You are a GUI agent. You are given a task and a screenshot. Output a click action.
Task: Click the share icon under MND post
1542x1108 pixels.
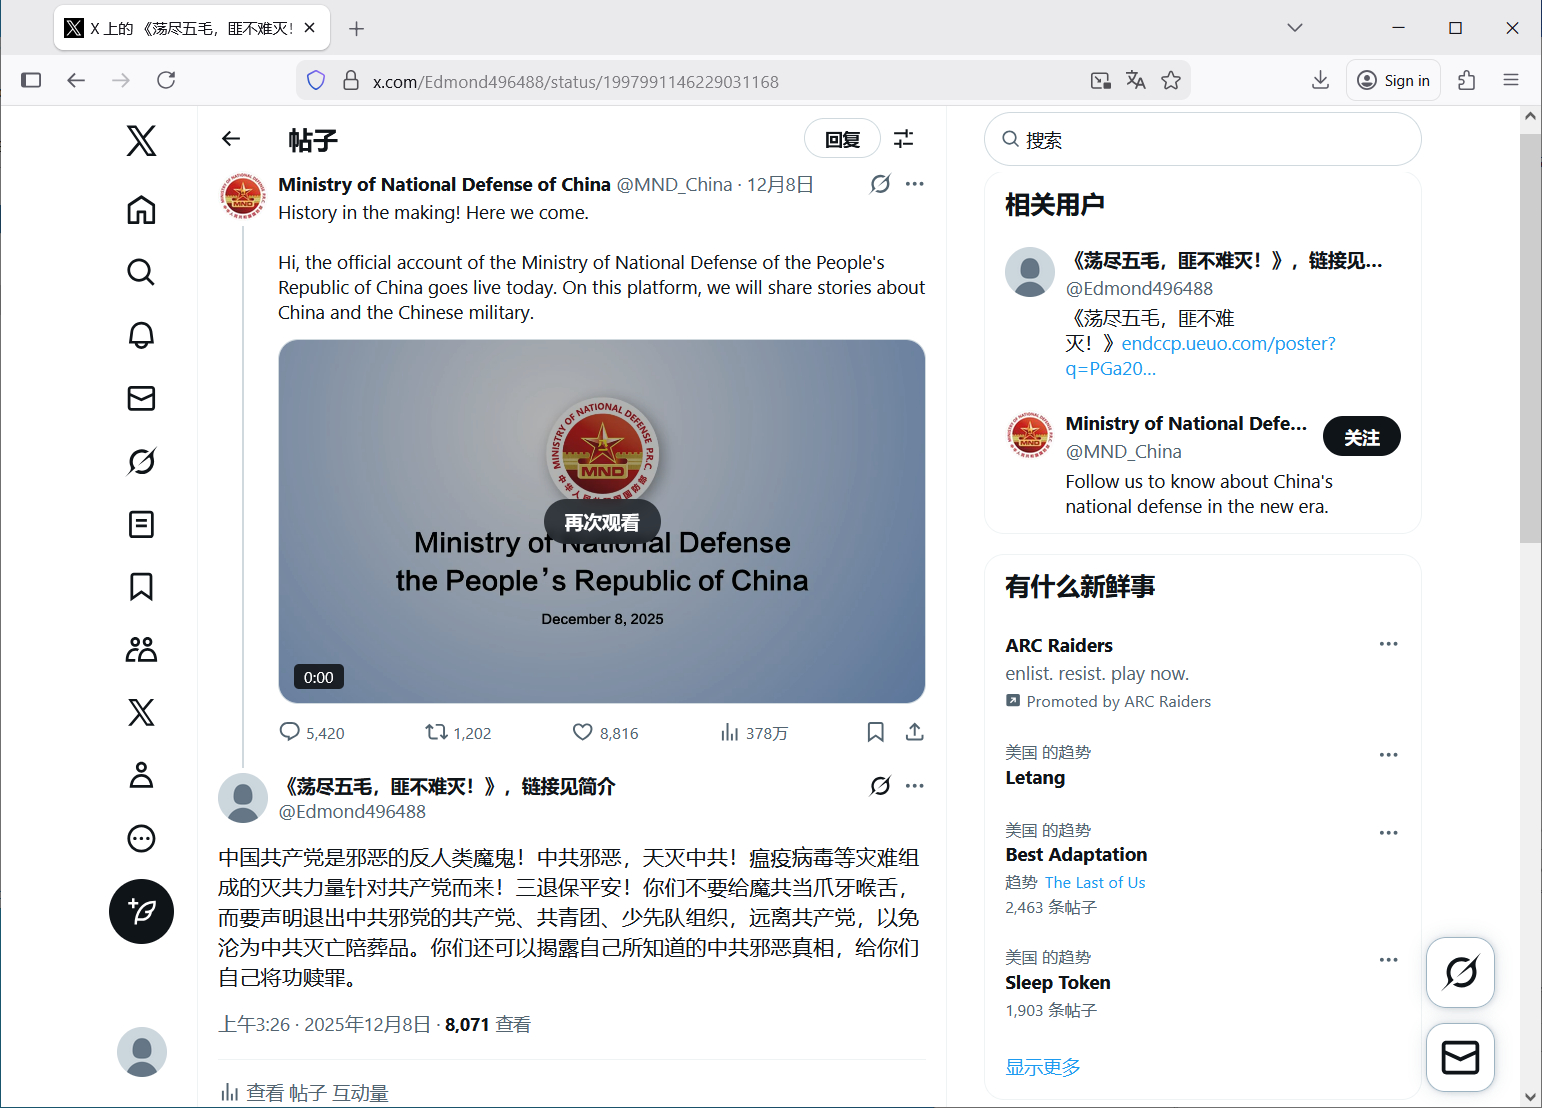point(914,732)
